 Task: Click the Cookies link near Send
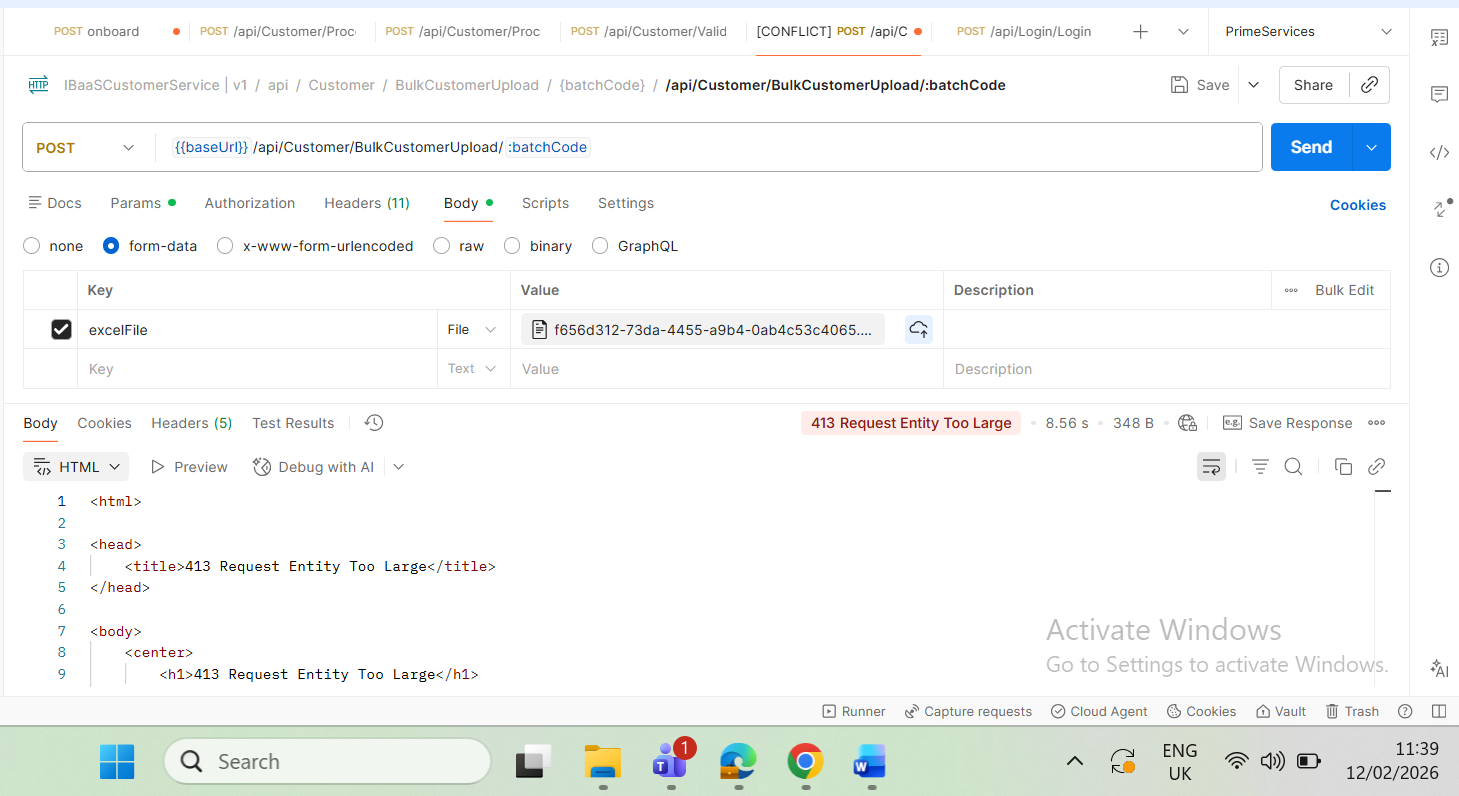(x=1357, y=205)
